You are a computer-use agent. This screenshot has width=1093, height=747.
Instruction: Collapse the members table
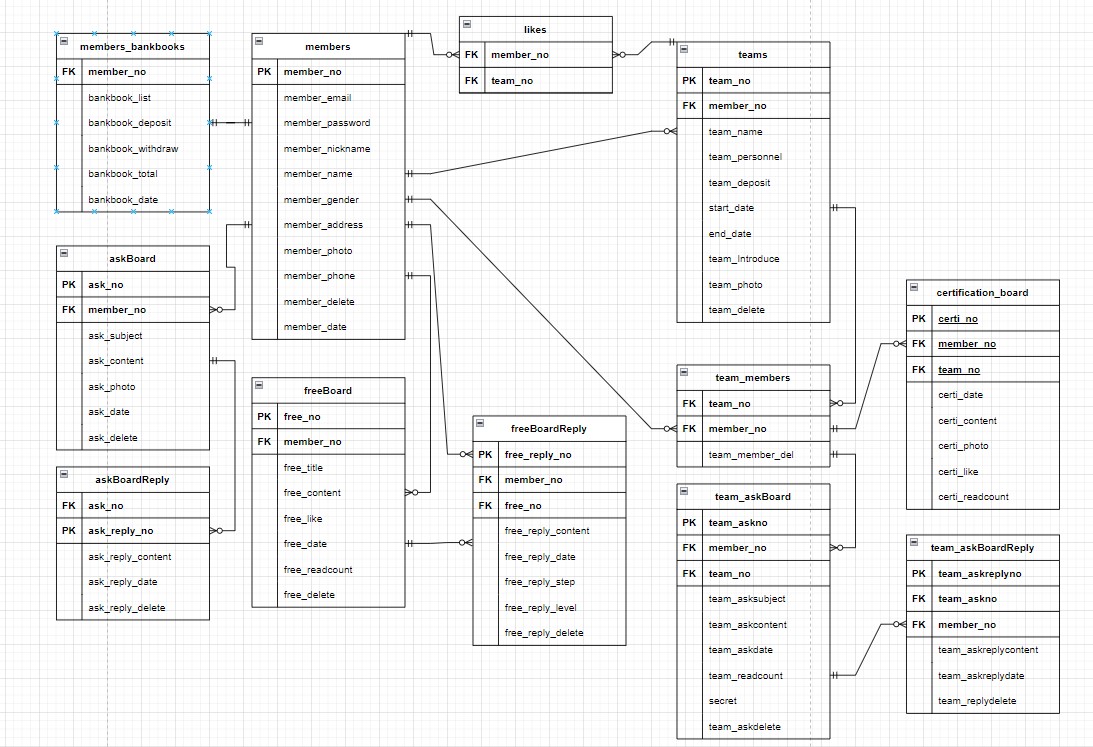[259, 41]
